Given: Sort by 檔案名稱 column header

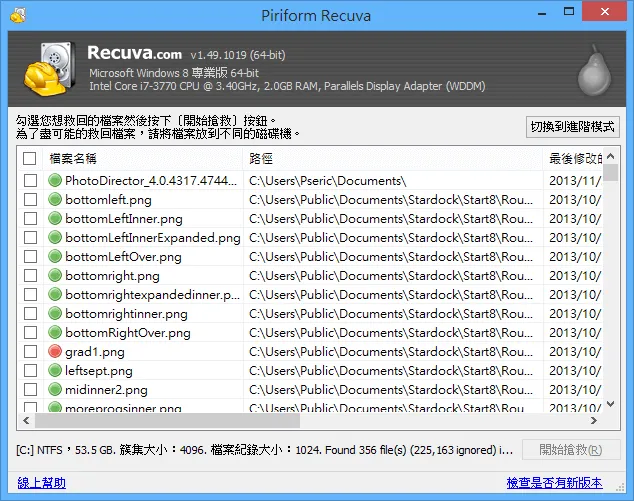Looking at the screenshot, I should point(142,159).
